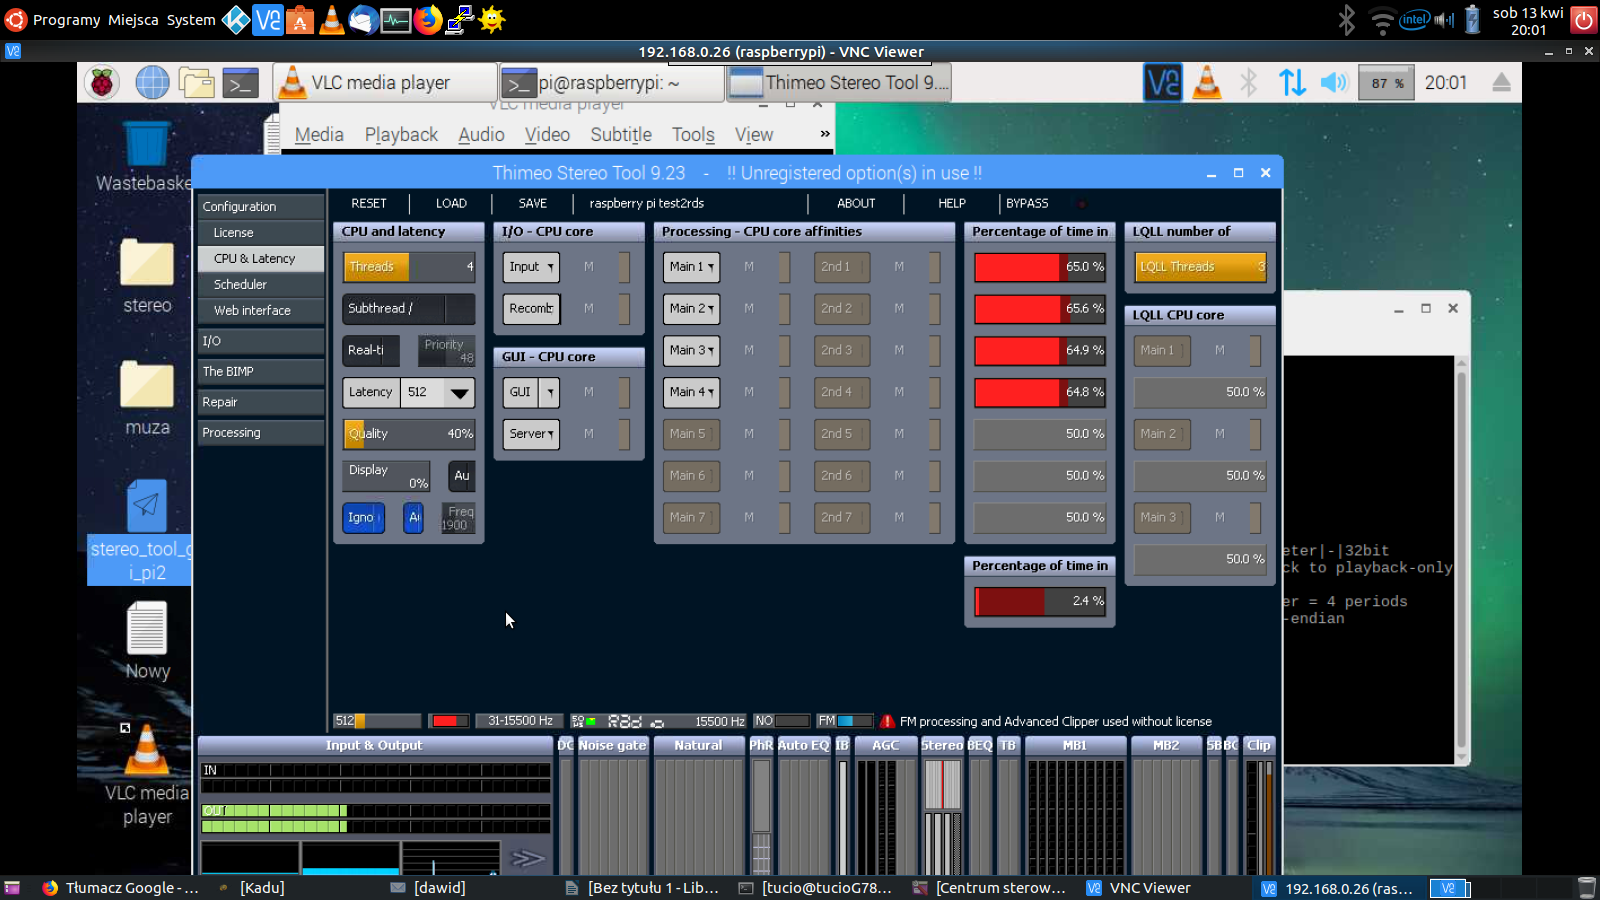Click the LOAD preset button
The image size is (1600, 900).
point(451,203)
